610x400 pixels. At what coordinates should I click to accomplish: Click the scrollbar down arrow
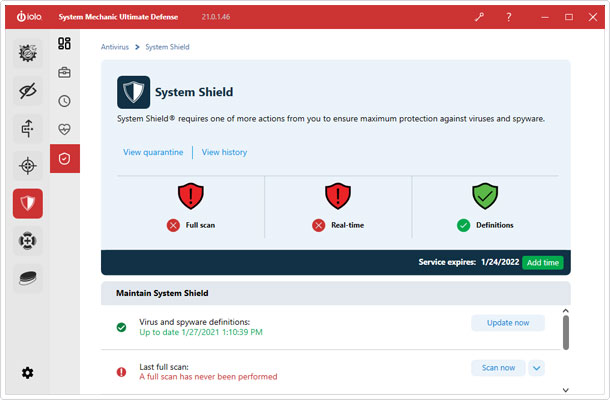tap(566, 390)
